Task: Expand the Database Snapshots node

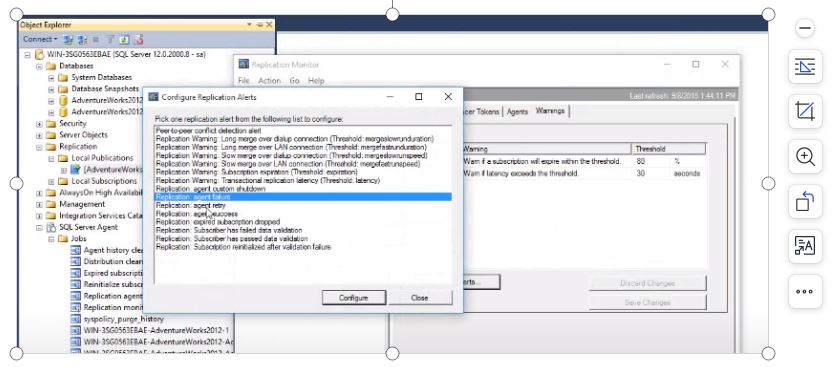Action: (x=51, y=89)
